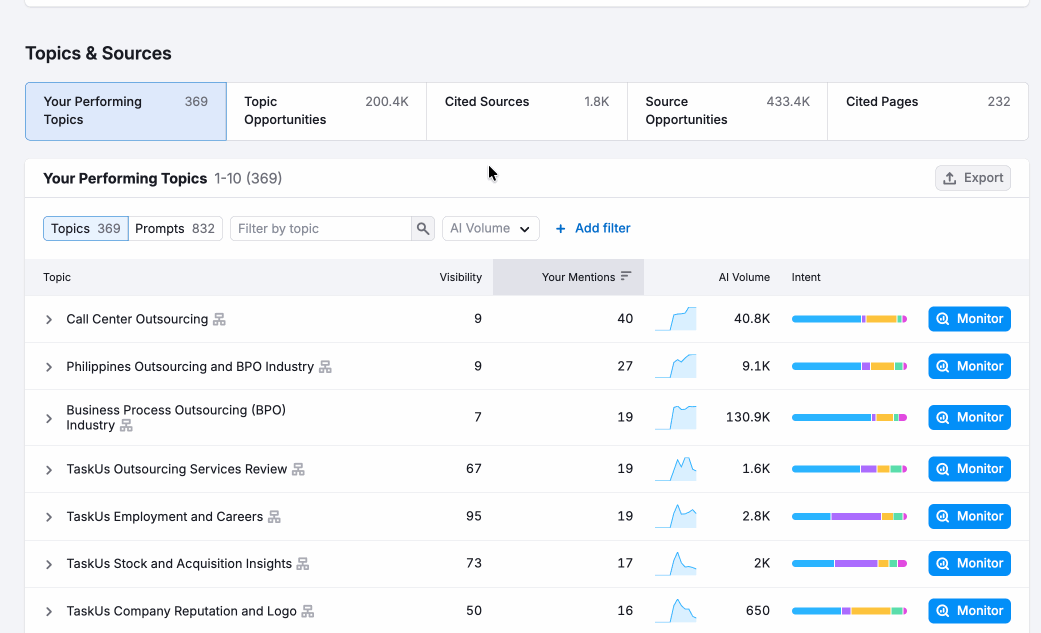Click the hierarchy icon beside TaskUs Company Reputation and Logo
The image size is (1041, 633).
point(307,611)
